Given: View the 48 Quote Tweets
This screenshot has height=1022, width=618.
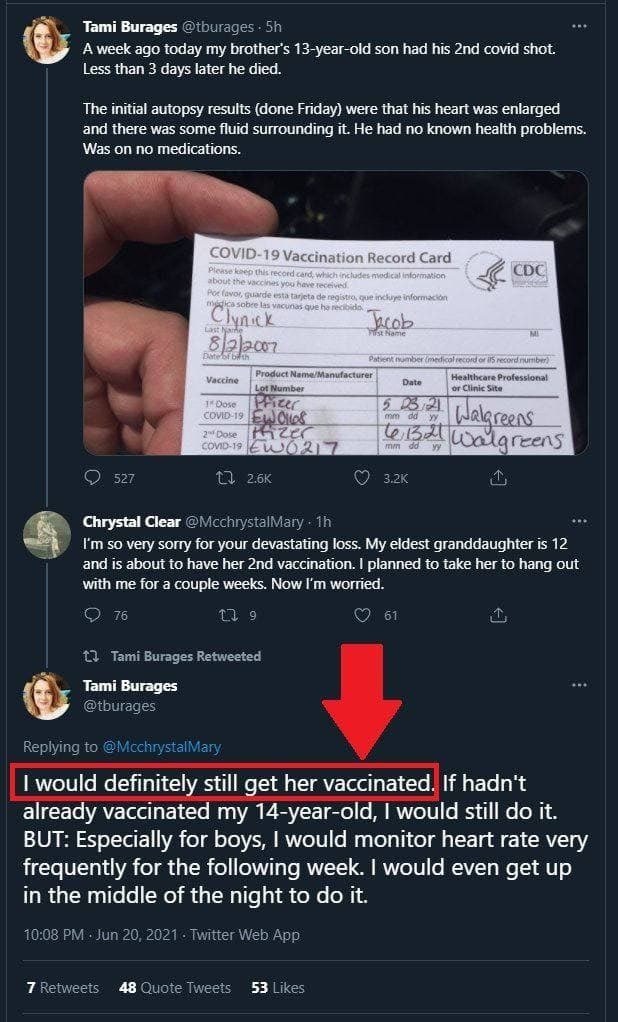Looking at the screenshot, I should [x=175, y=987].
